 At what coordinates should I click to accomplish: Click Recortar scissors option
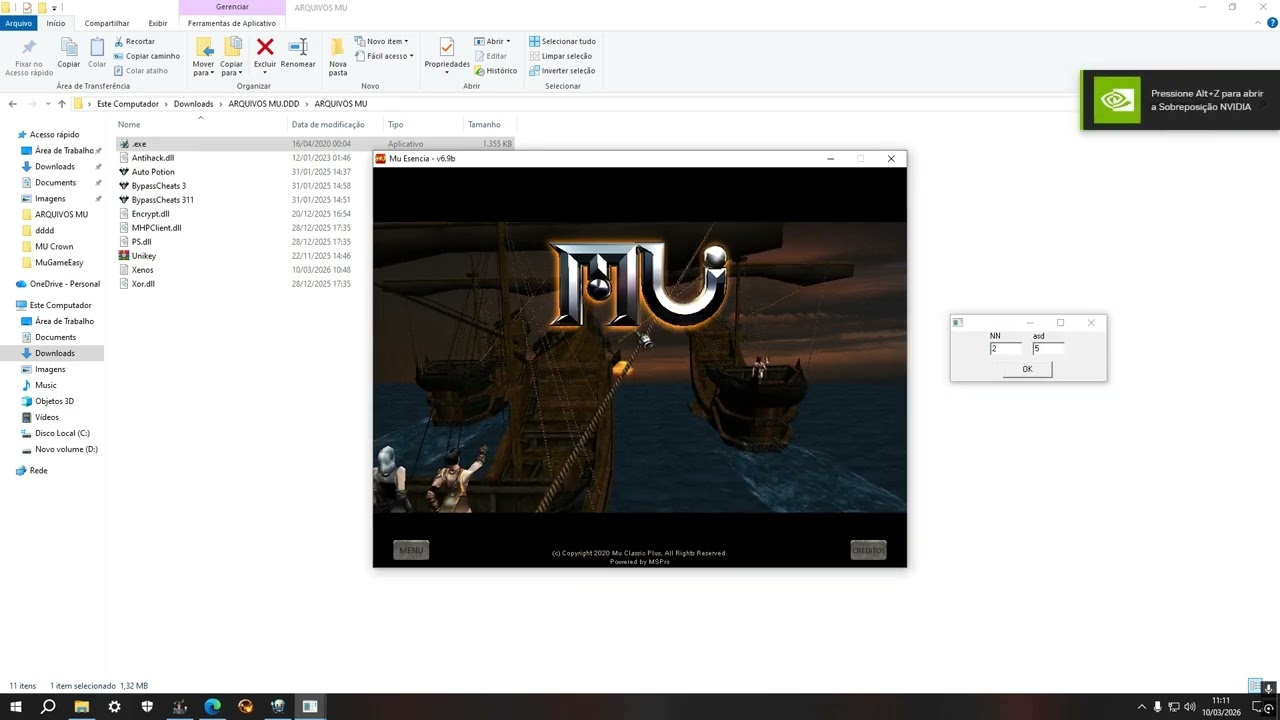pos(134,41)
